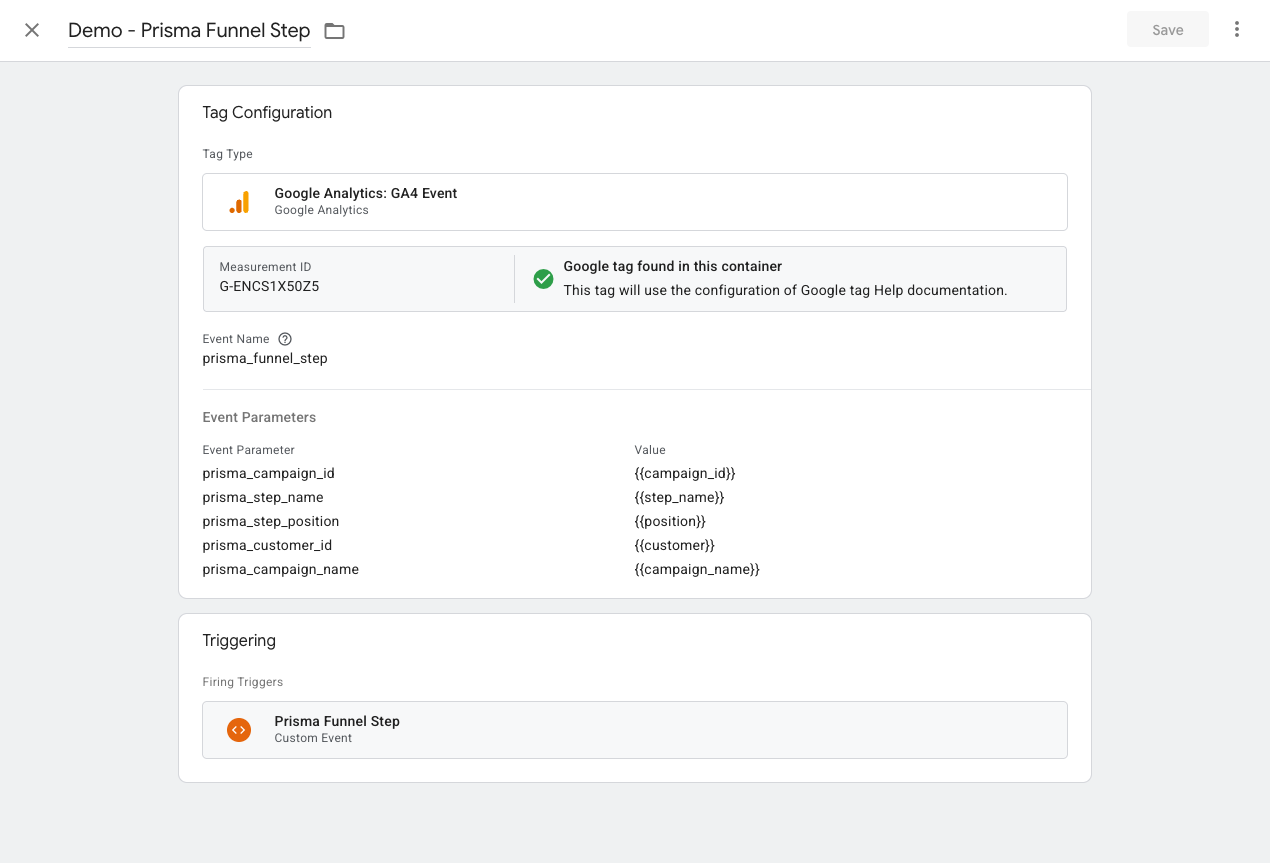Click the prisma_customer_id parameter

[x=267, y=545]
